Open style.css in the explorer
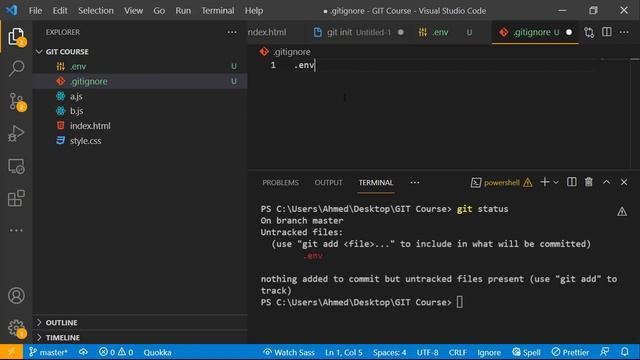The image size is (640, 360). click(140, 141)
